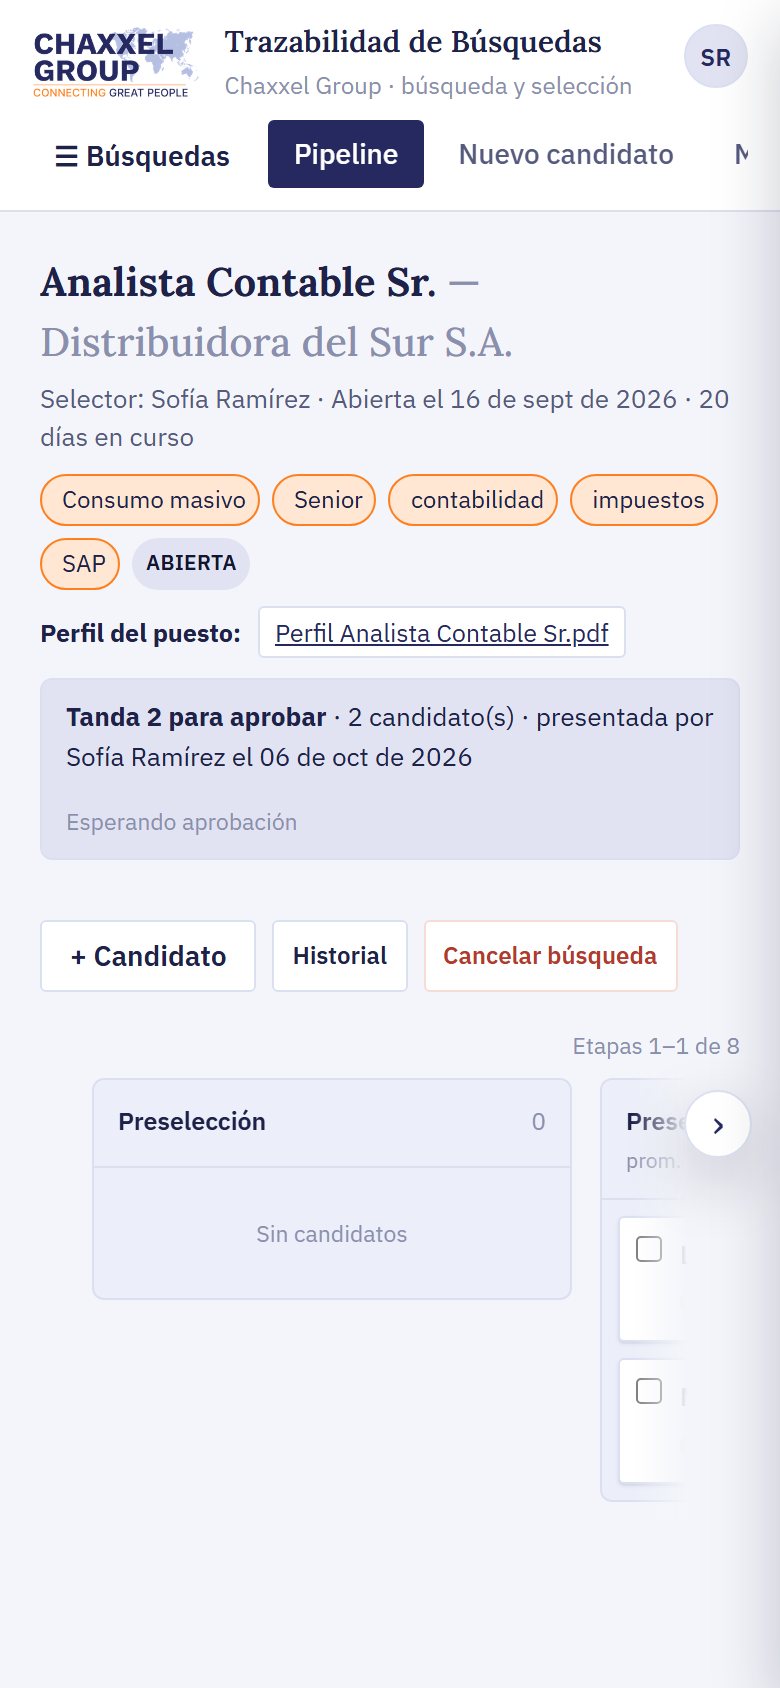Open Perfil Analista Contable Sr.pdf link
The image size is (780, 1688).
pos(442,633)
